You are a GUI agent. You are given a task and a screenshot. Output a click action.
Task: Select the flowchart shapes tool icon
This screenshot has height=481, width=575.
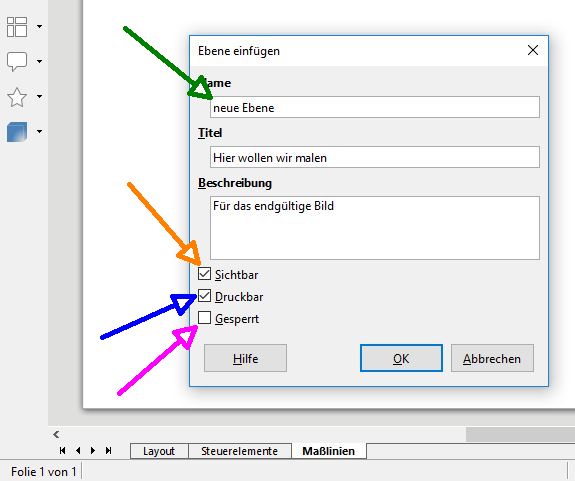point(17,27)
